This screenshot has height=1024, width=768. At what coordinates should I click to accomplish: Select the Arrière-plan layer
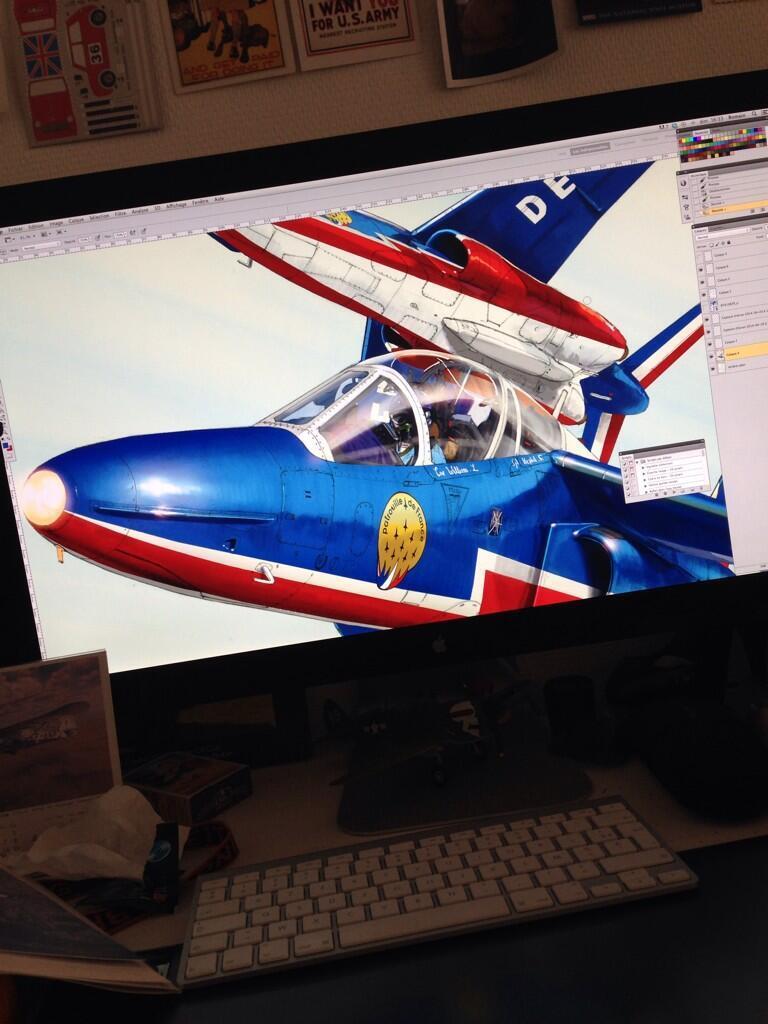point(741,364)
